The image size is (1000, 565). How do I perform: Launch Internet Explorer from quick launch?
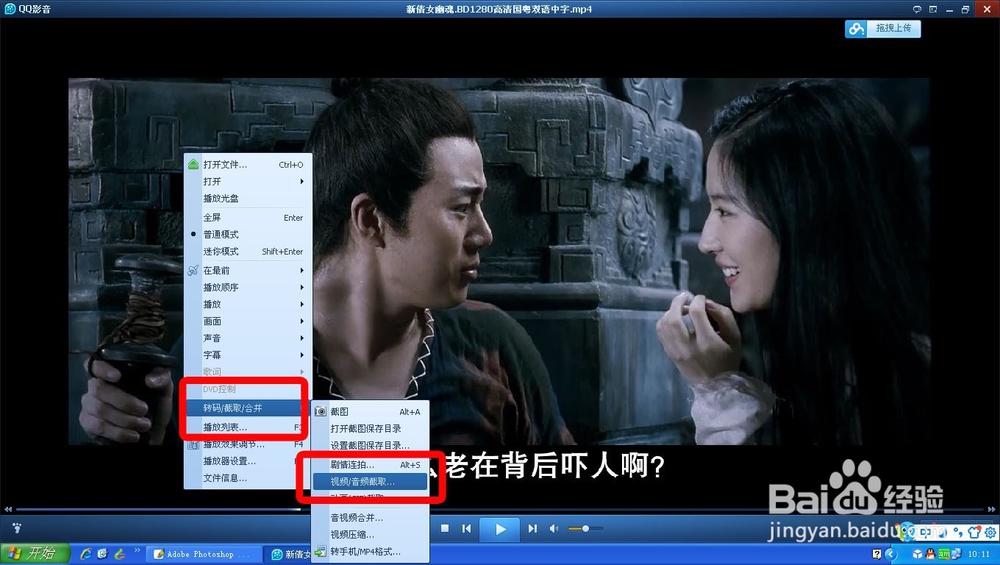click(x=85, y=554)
